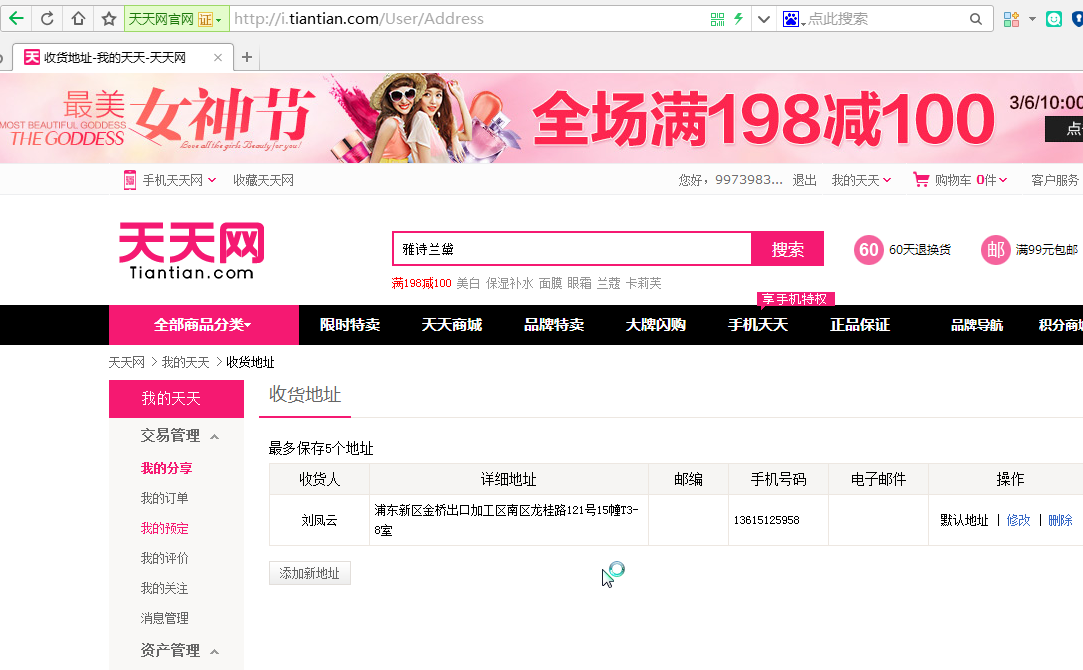Viewport: 1083px width, 670px height.
Task: Click the 天天网 Tiantian.com logo
Action: pyautogui.click(x=191, y=251)
